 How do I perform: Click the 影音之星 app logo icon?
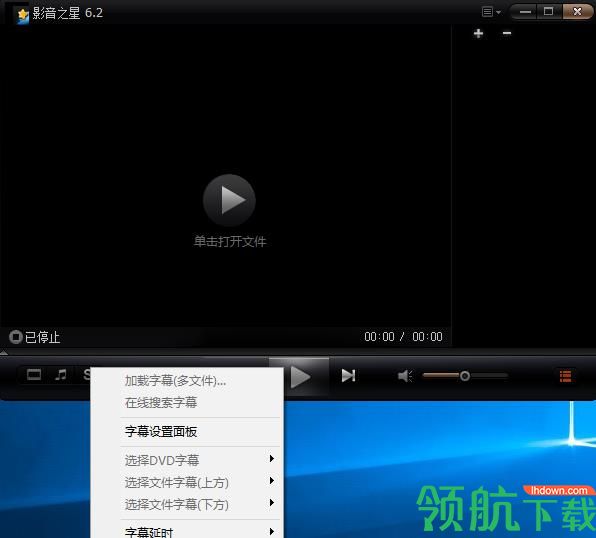pyautogui.click(x=23, y=16)
